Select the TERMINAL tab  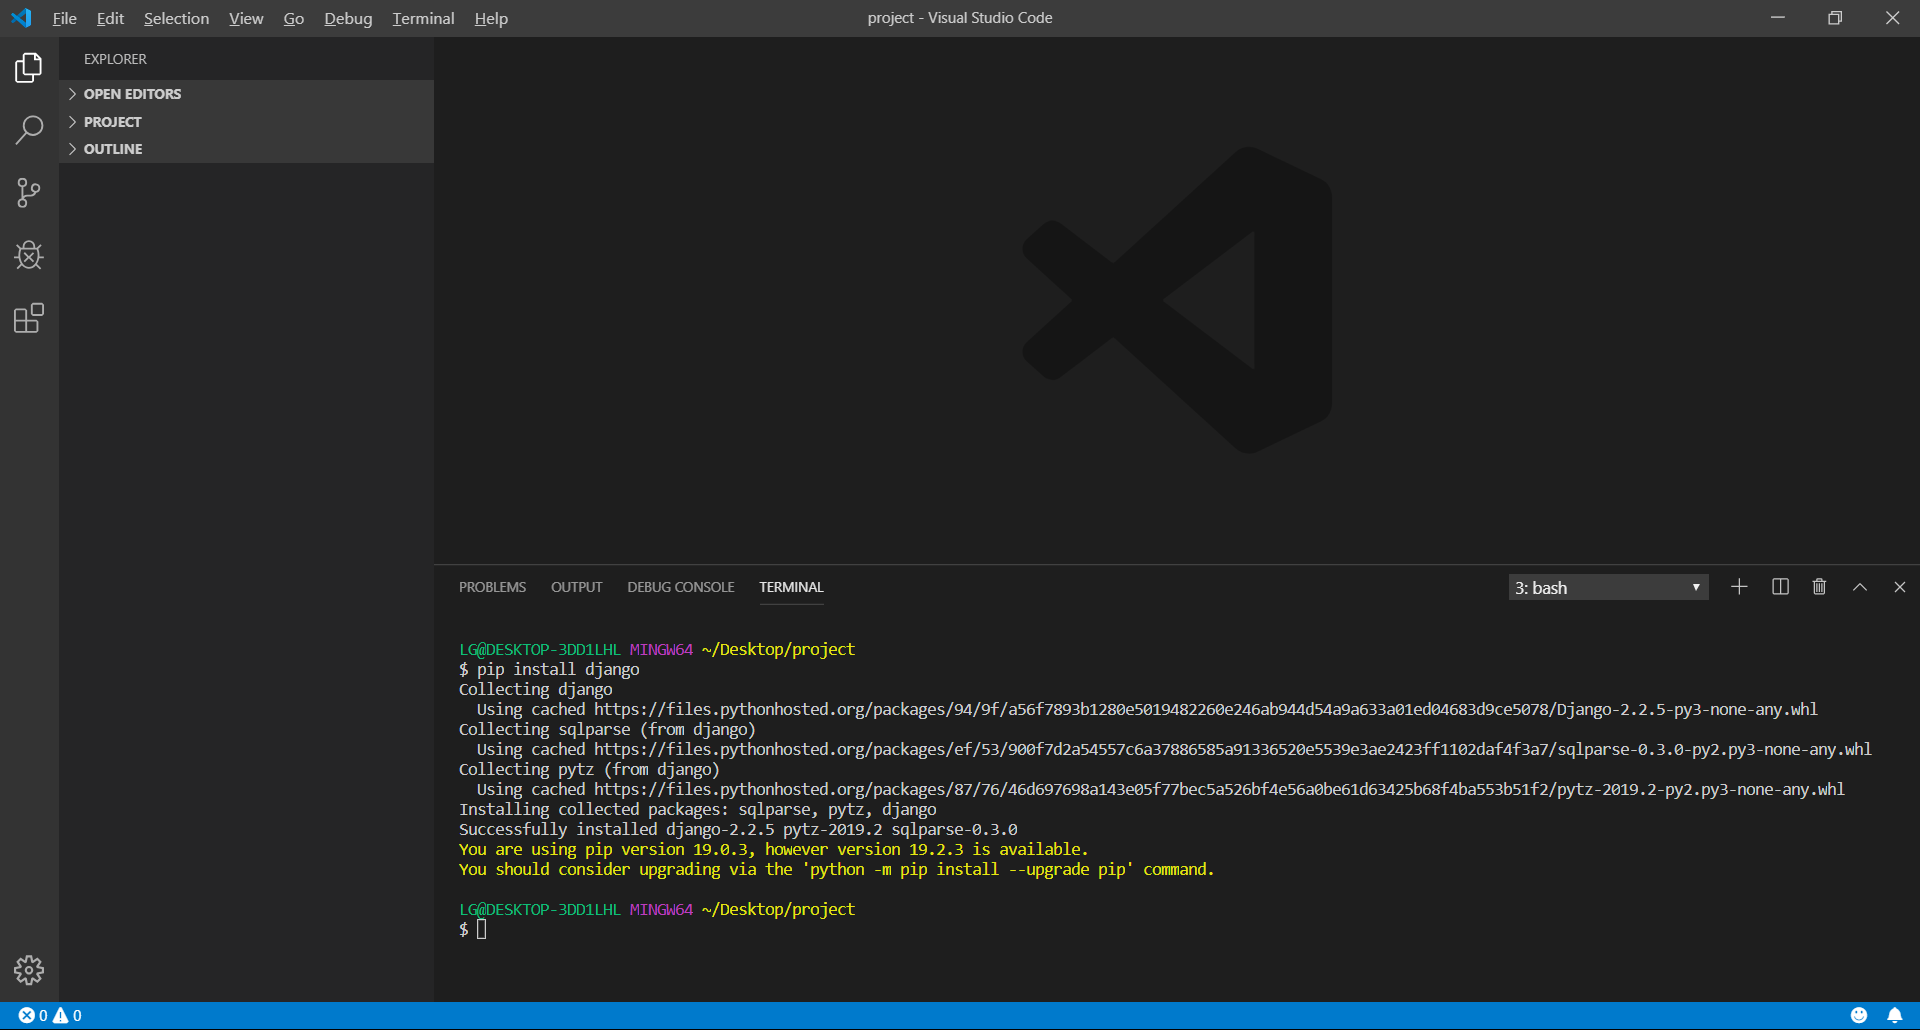(x=791, y=587)
